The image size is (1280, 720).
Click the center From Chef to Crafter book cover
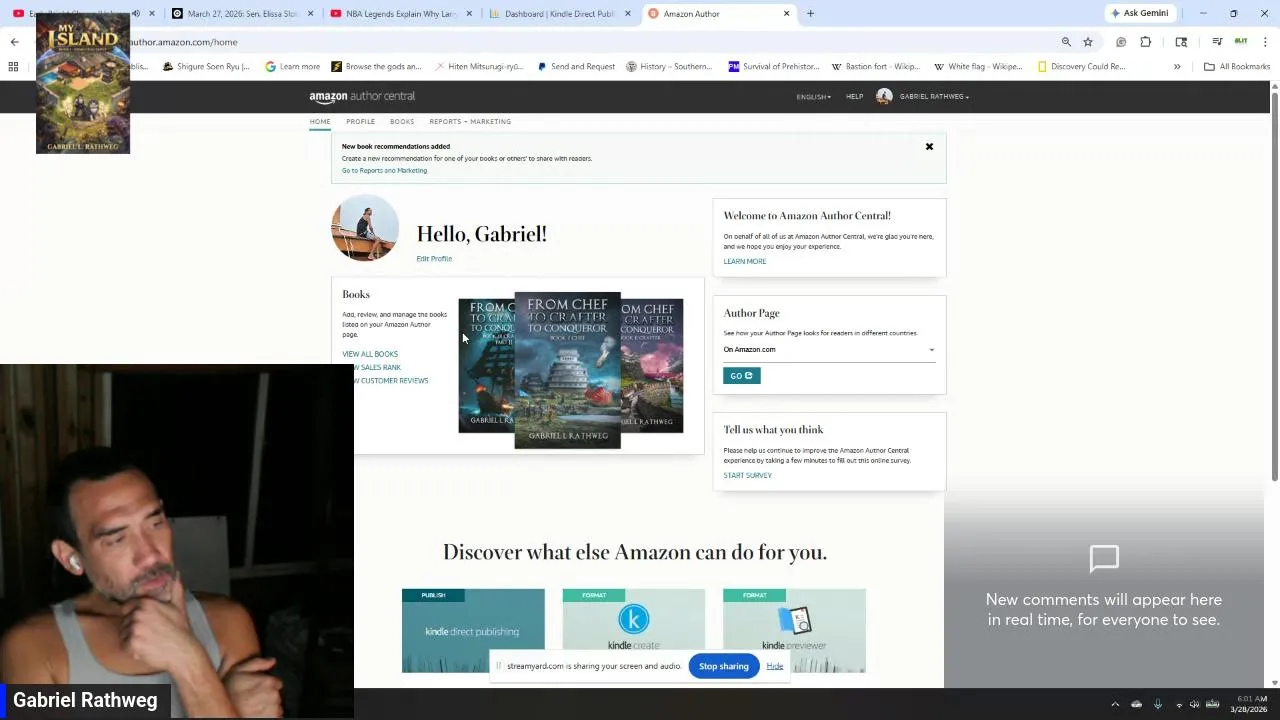[x=567, y=370]
